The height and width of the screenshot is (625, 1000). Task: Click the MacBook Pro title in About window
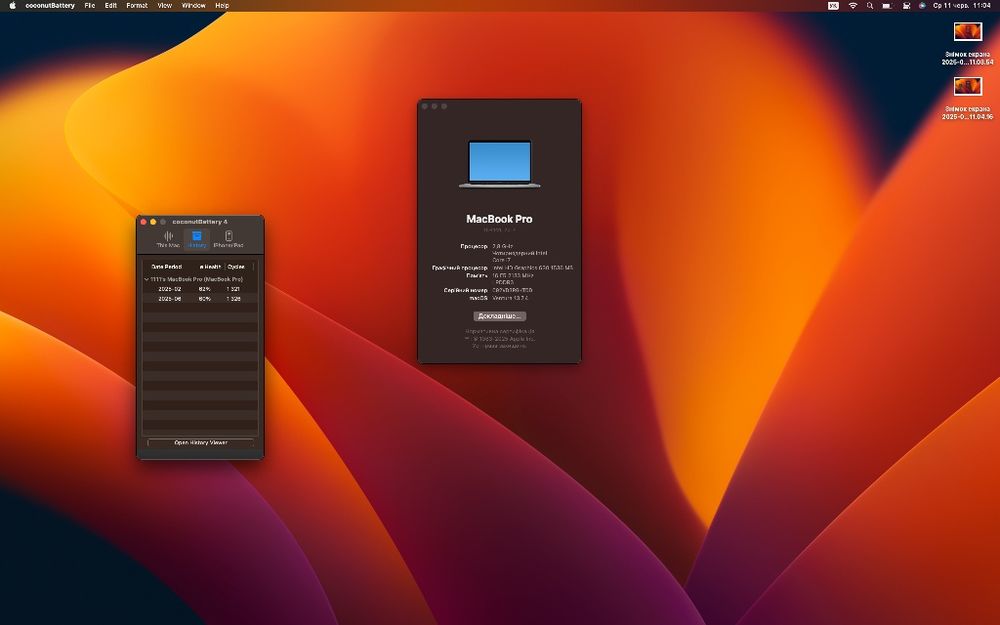click(x=499, y=219)
